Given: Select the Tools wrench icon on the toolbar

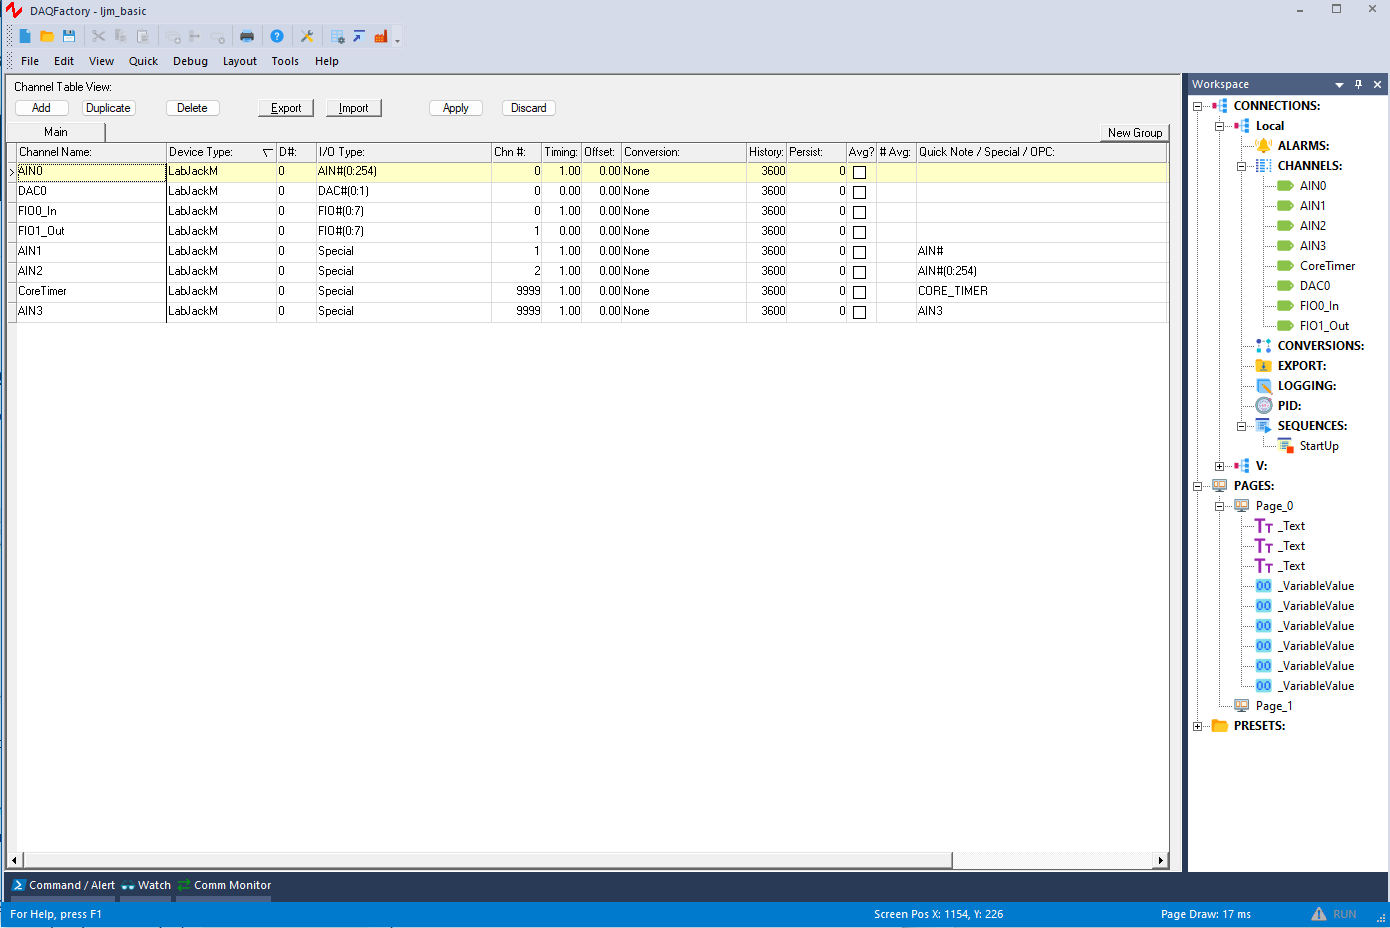Looking at the screenshot, I should coord(307,35).
